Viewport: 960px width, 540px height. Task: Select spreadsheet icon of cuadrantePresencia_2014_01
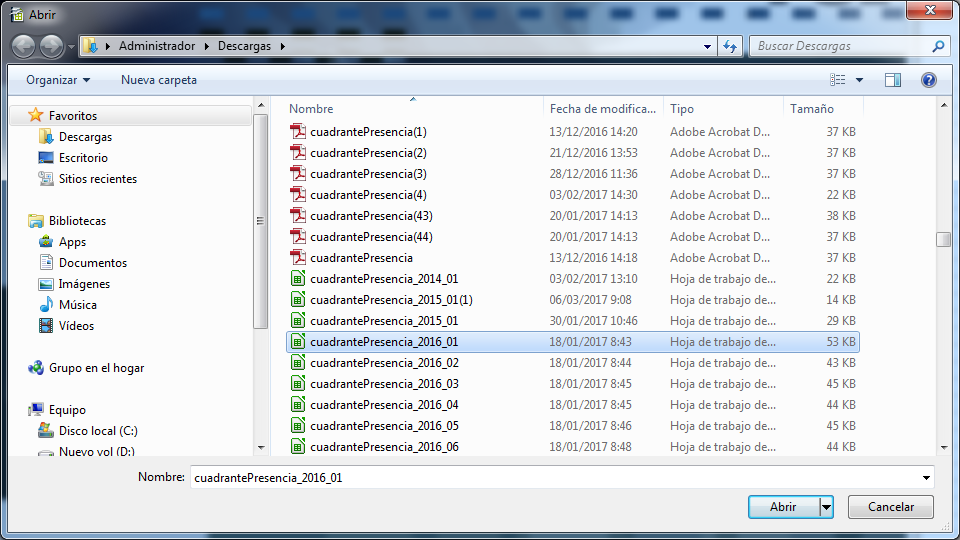click(298, 279)
